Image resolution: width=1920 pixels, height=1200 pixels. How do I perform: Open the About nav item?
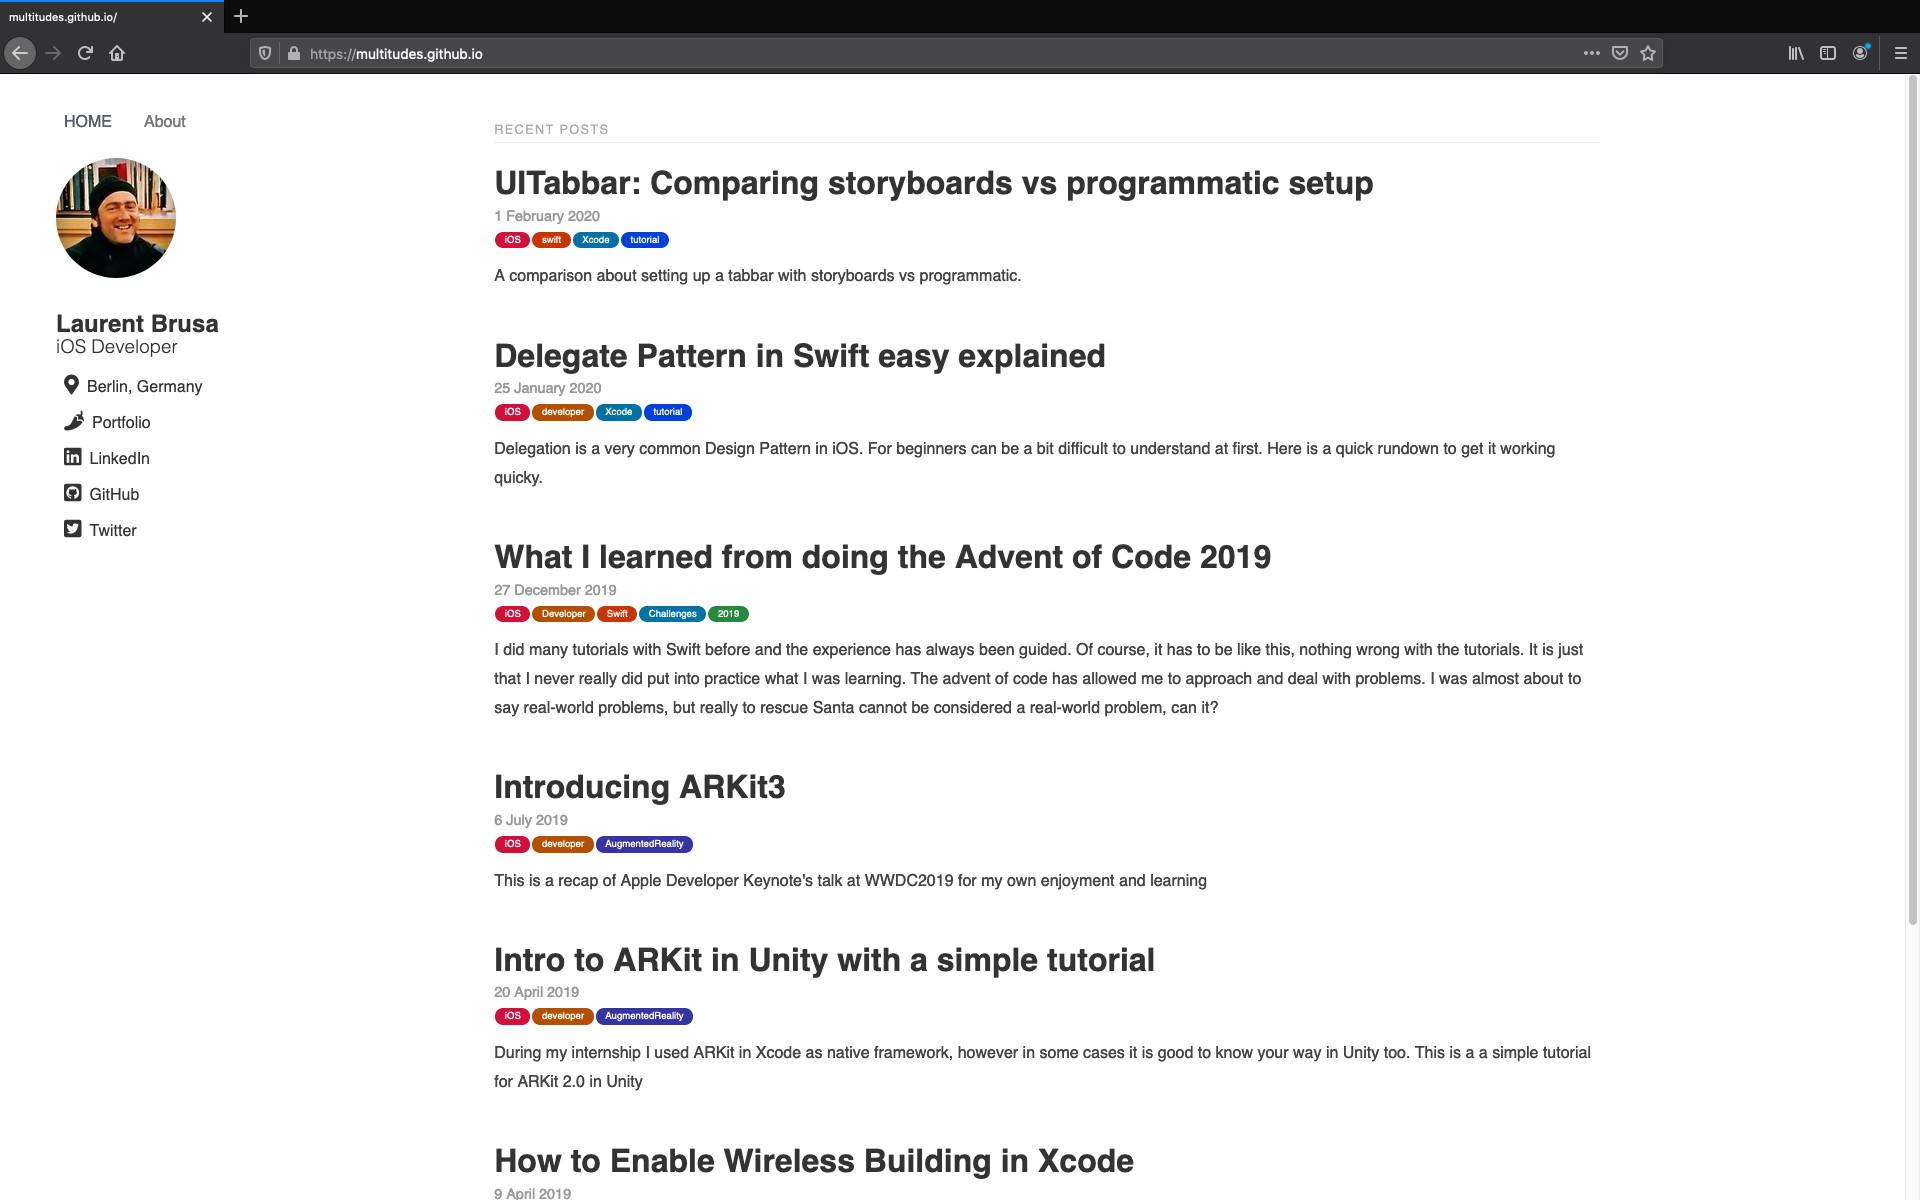(x=164, y=121)
